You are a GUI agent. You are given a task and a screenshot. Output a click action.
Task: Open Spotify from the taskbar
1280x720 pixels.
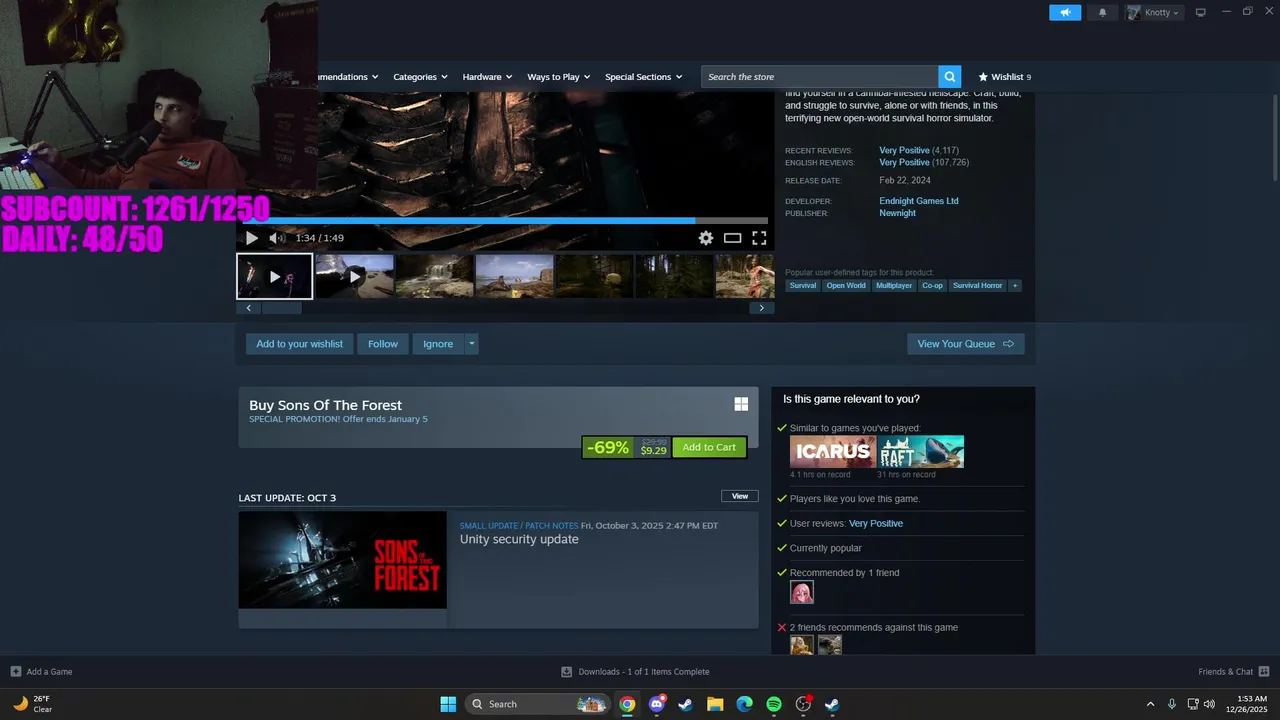click(x=774, y=704)
